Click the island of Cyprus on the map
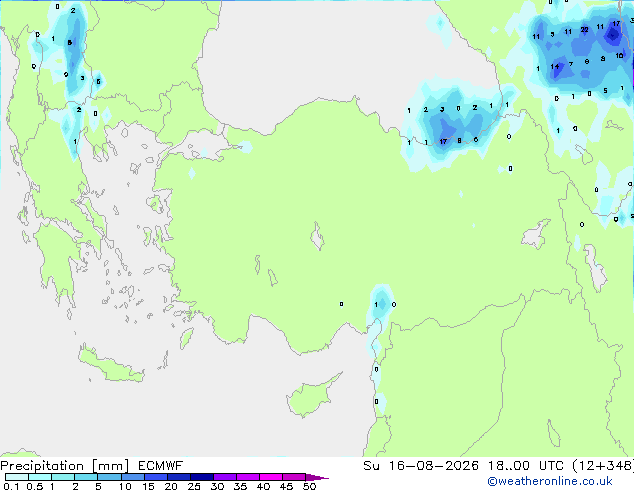The image size is (634, 490). coord(311,395)
